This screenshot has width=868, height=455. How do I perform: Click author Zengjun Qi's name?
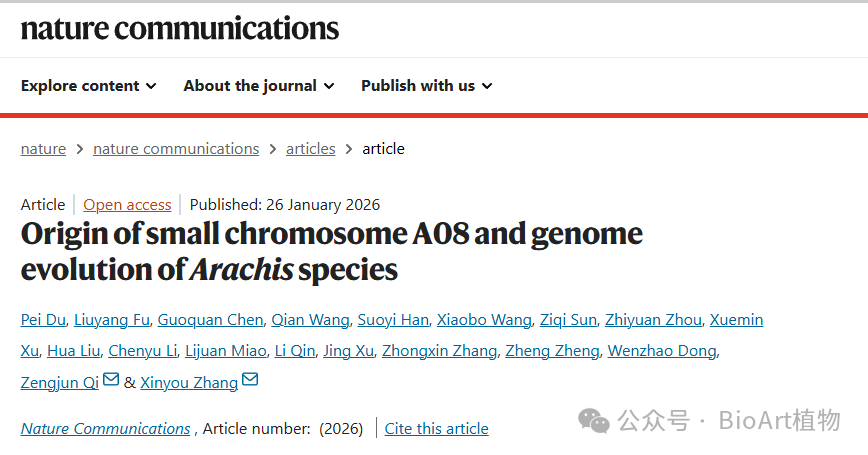(59, 383)
